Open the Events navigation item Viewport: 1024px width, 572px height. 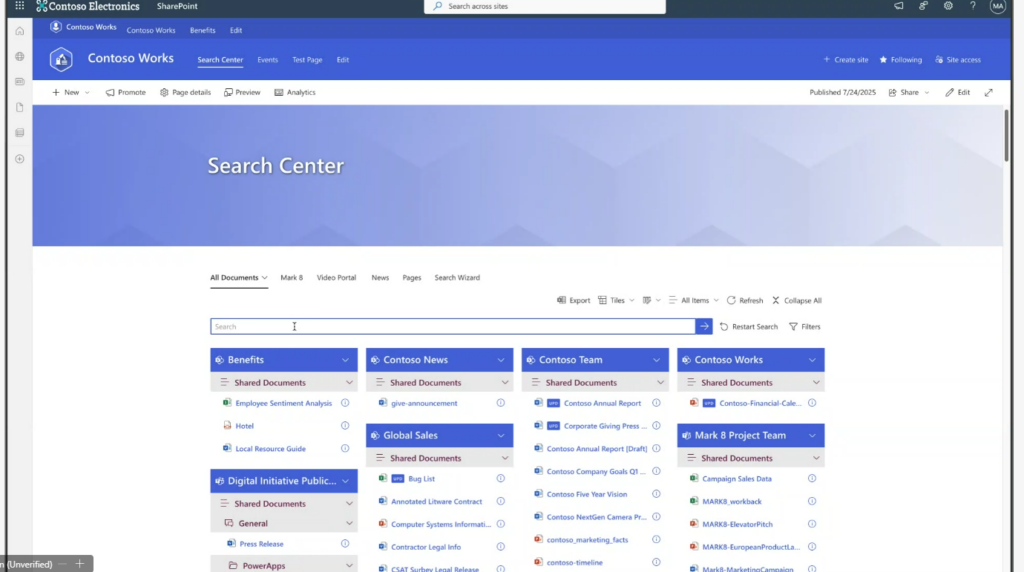pos(267,60)
